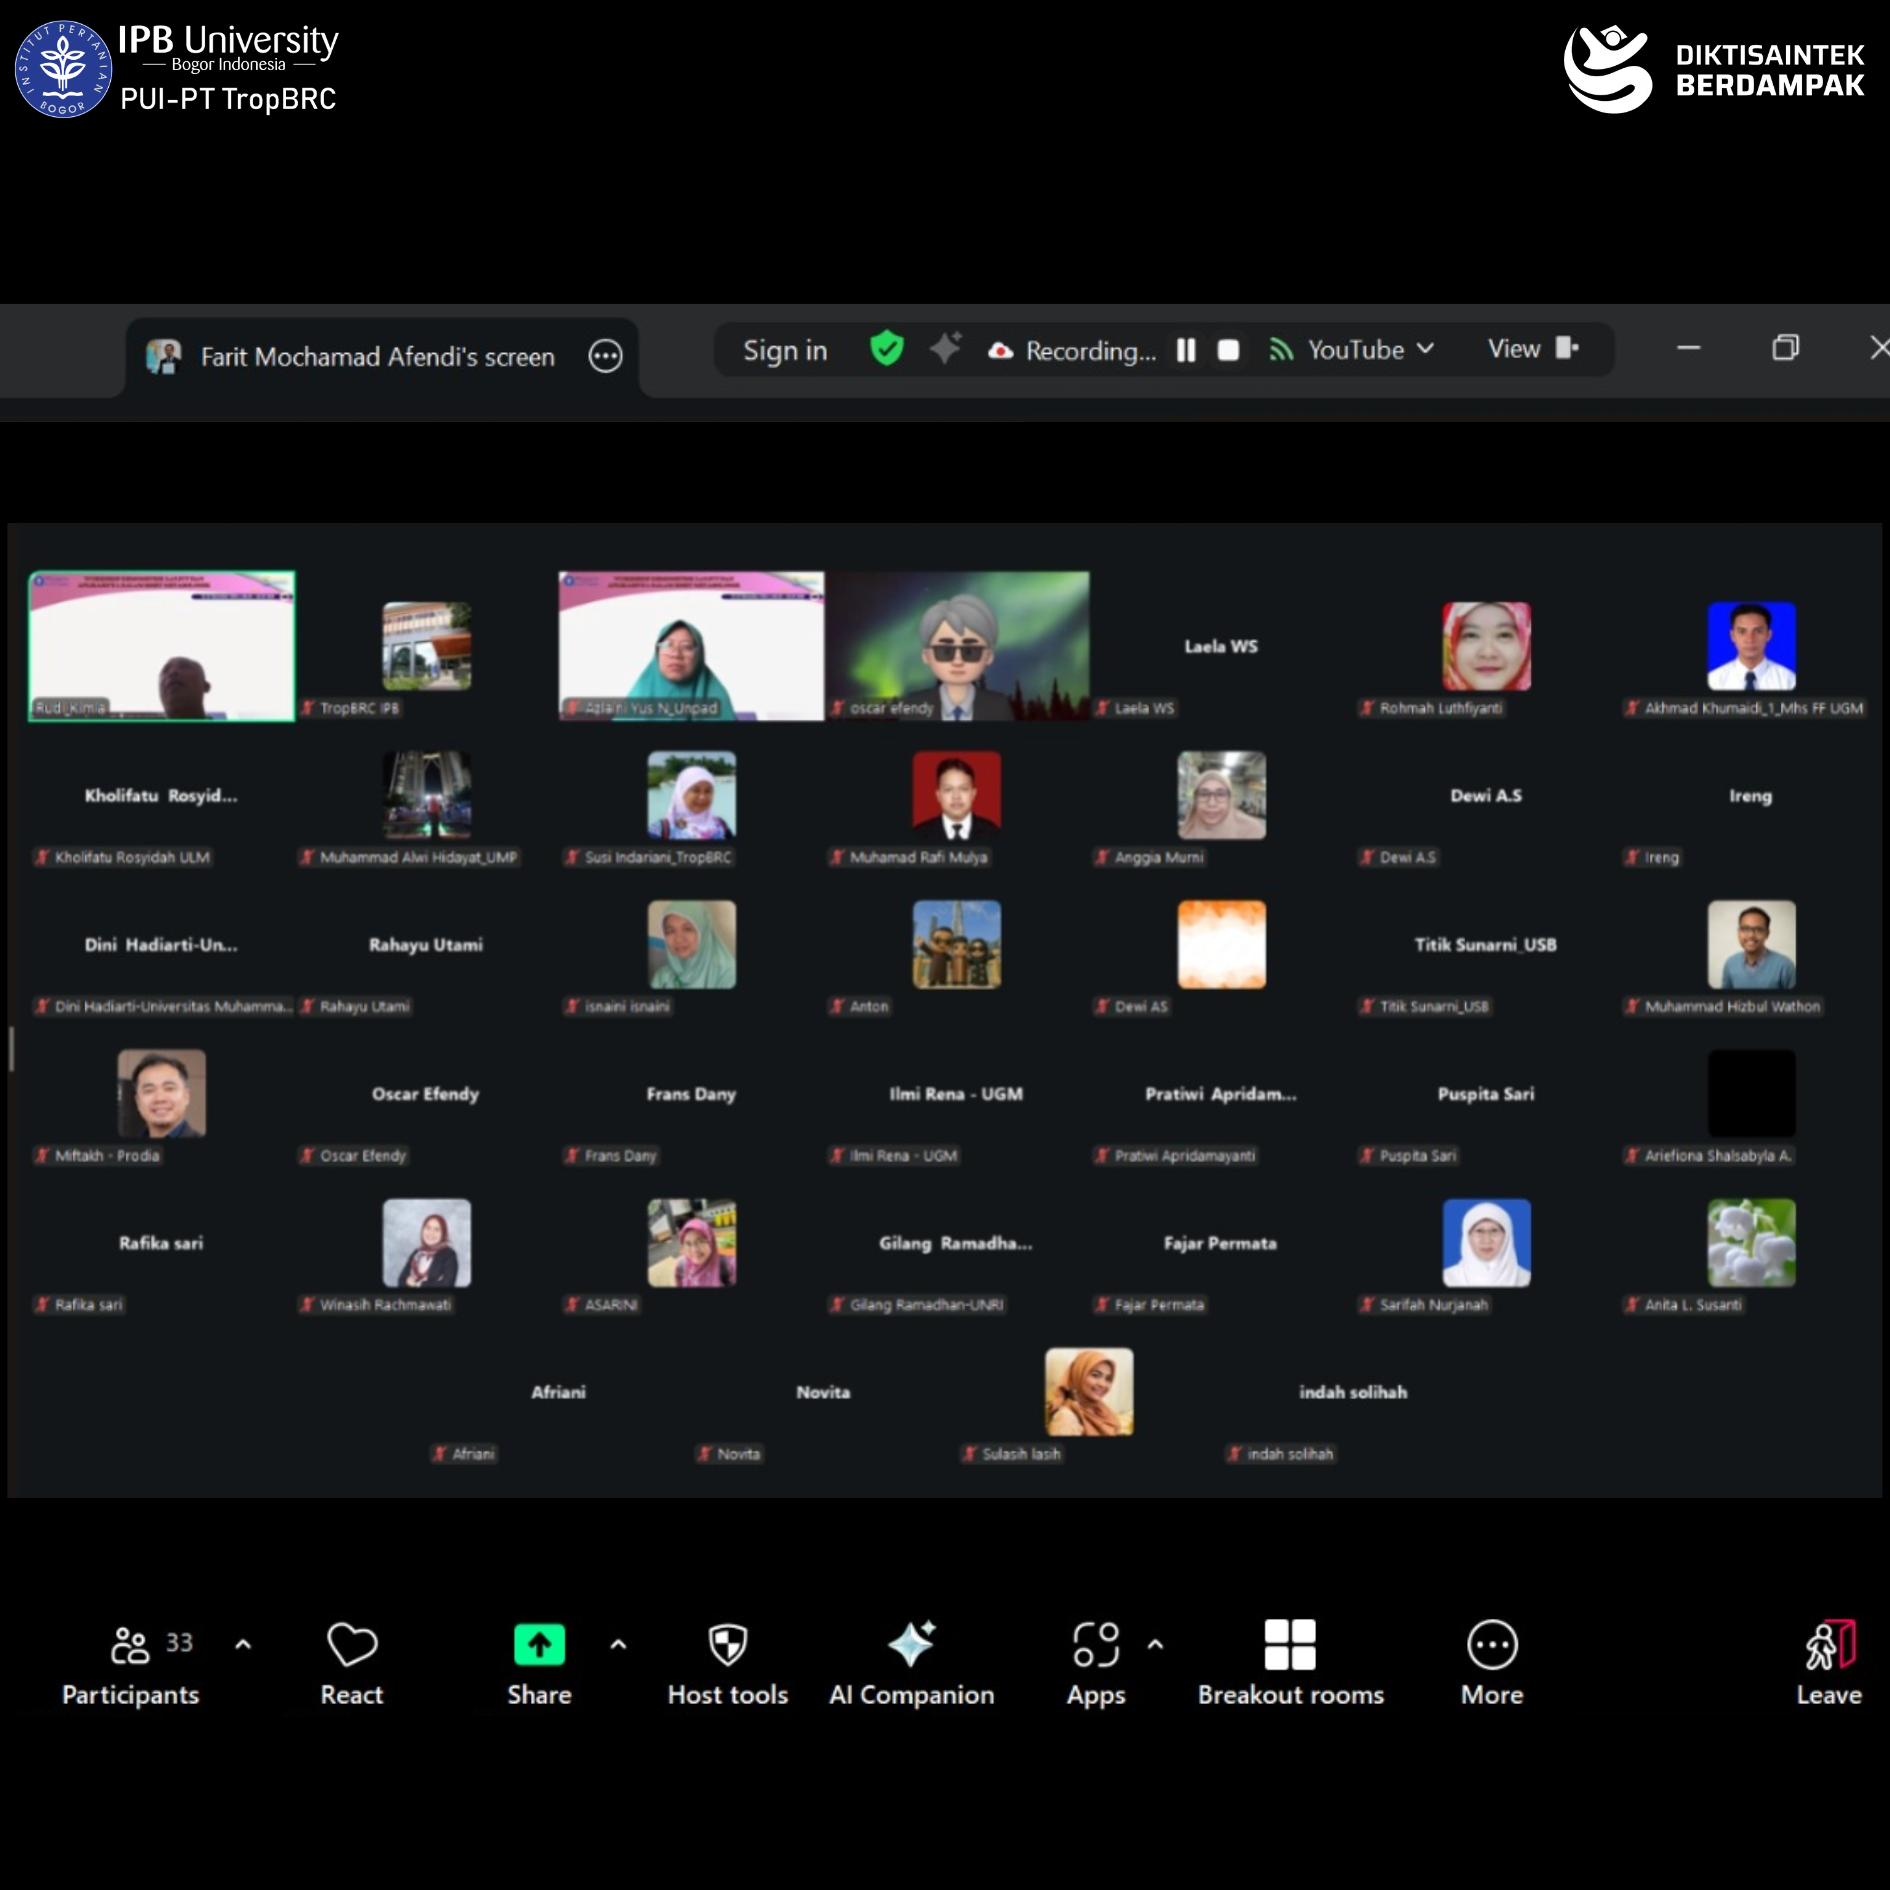Viewport: 1890px width, 1890px height.
Task: Select oscar efendy's video thumbnail
Action: [x=957, y=645]
